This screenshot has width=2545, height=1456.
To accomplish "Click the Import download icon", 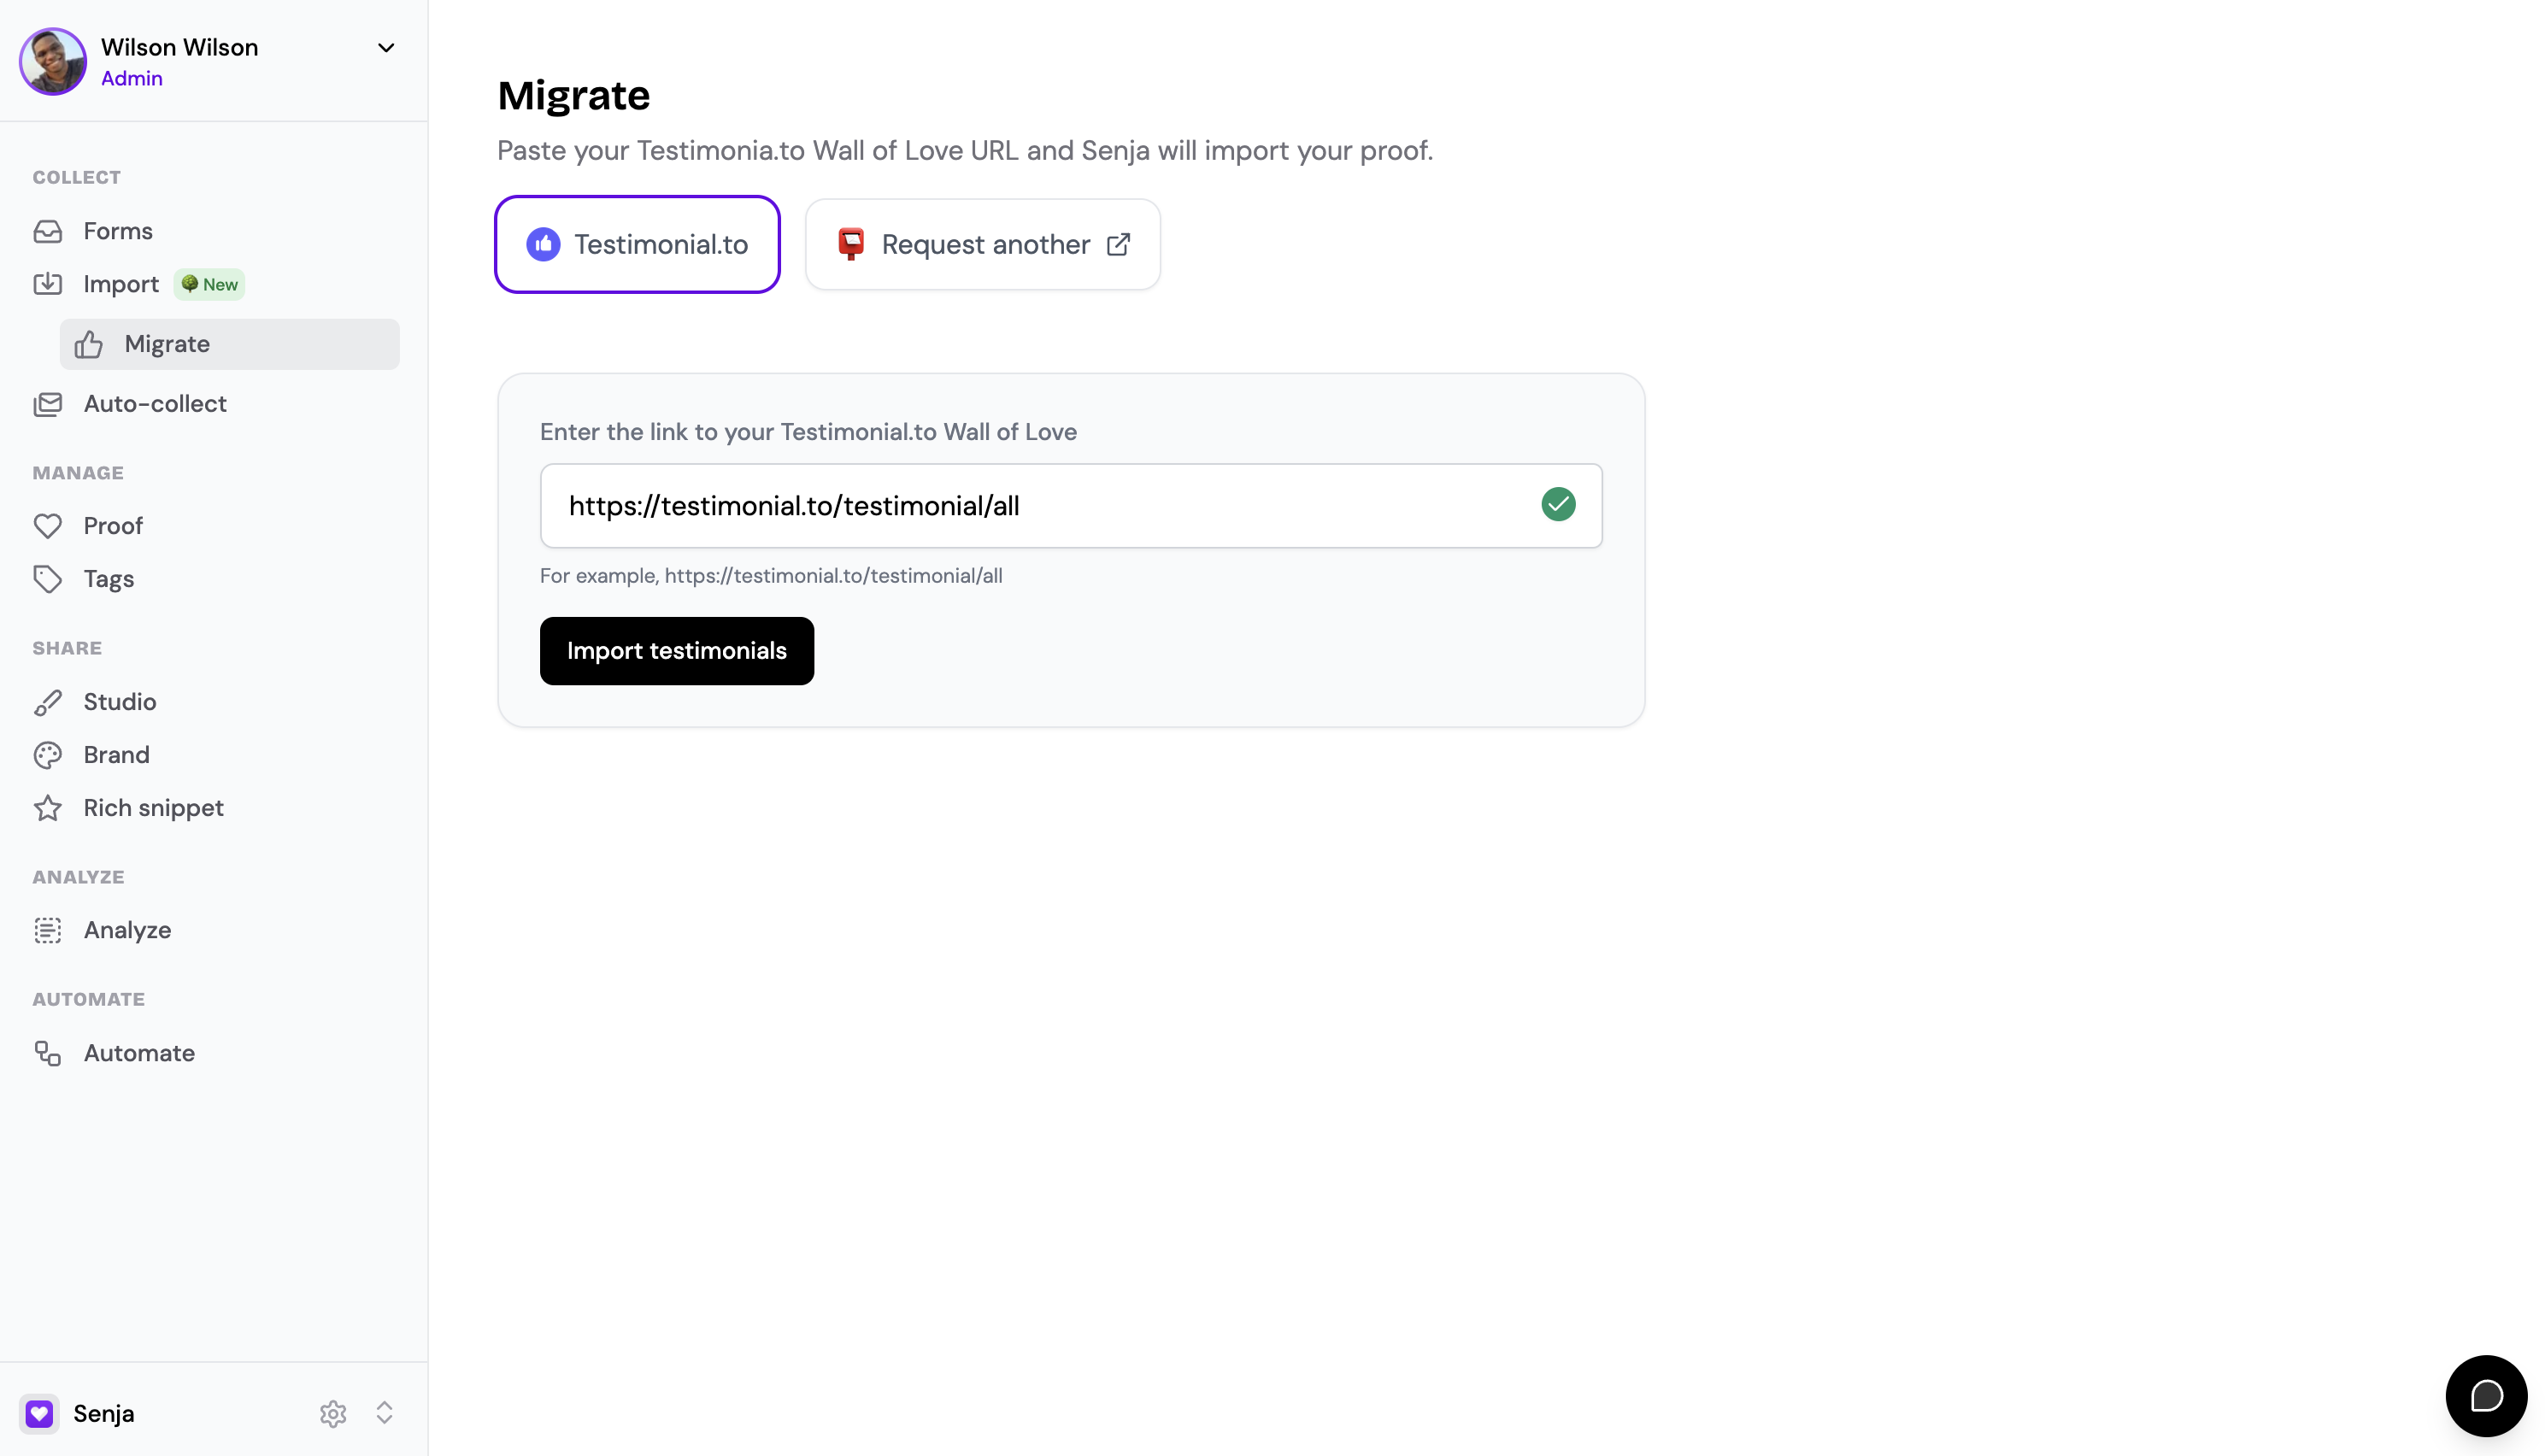I will click(48, 284).
